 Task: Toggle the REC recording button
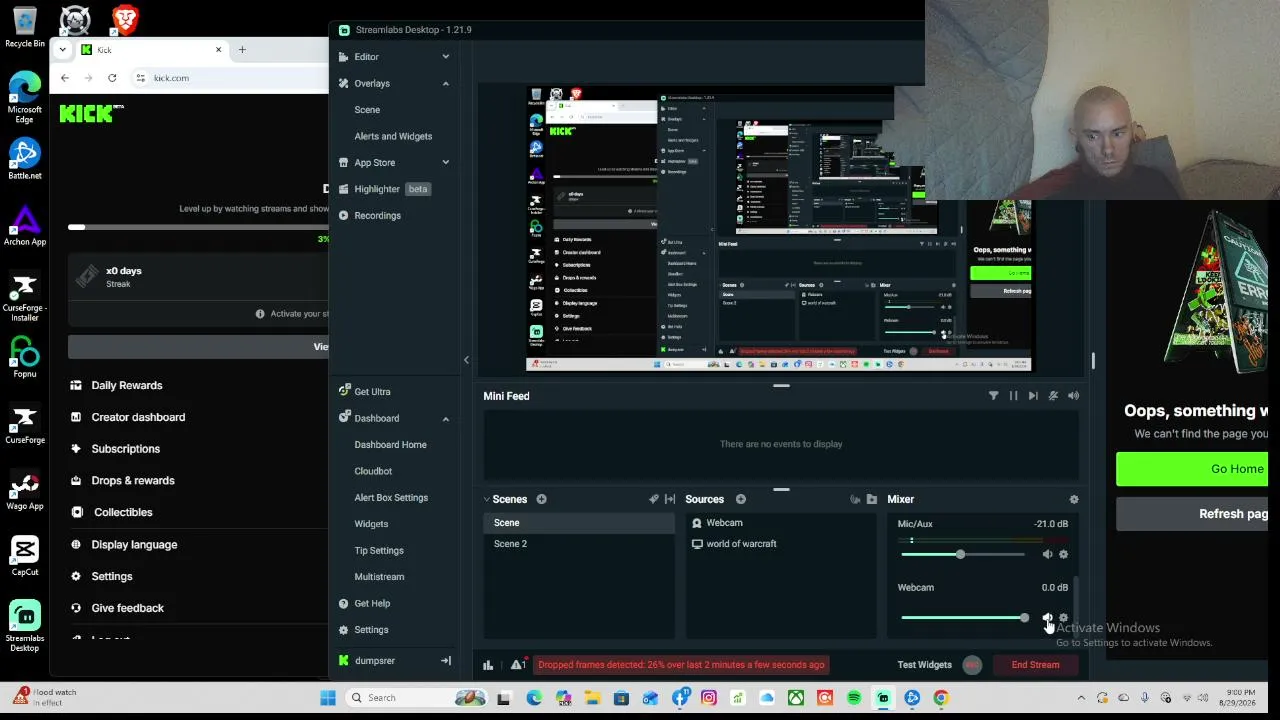(972, 665)
